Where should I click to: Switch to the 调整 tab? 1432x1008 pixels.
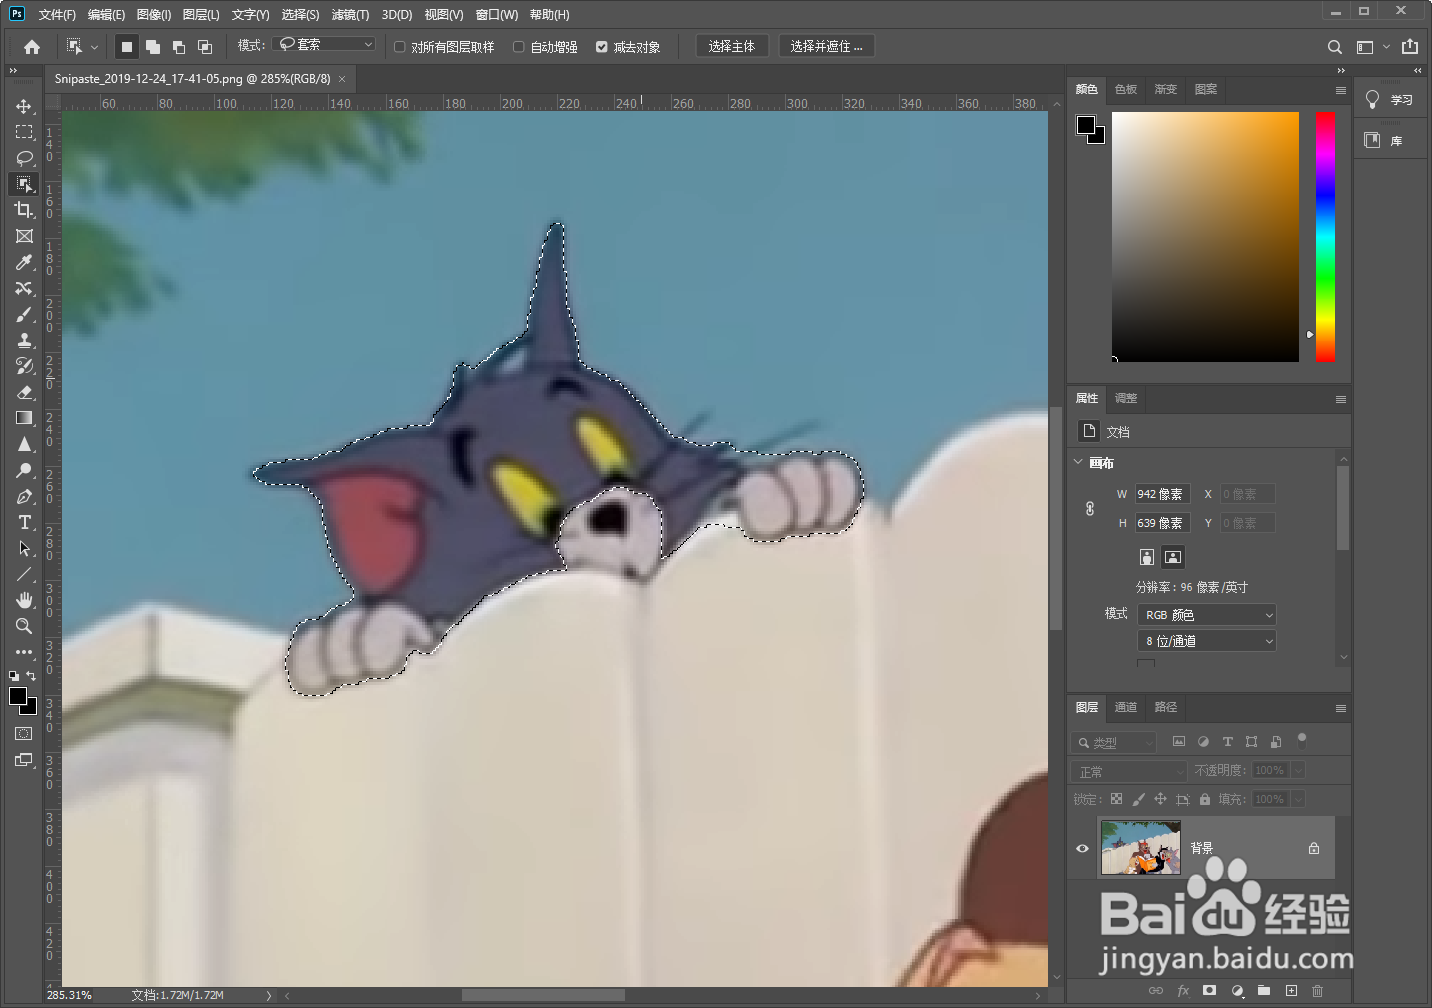(1126, 398)
